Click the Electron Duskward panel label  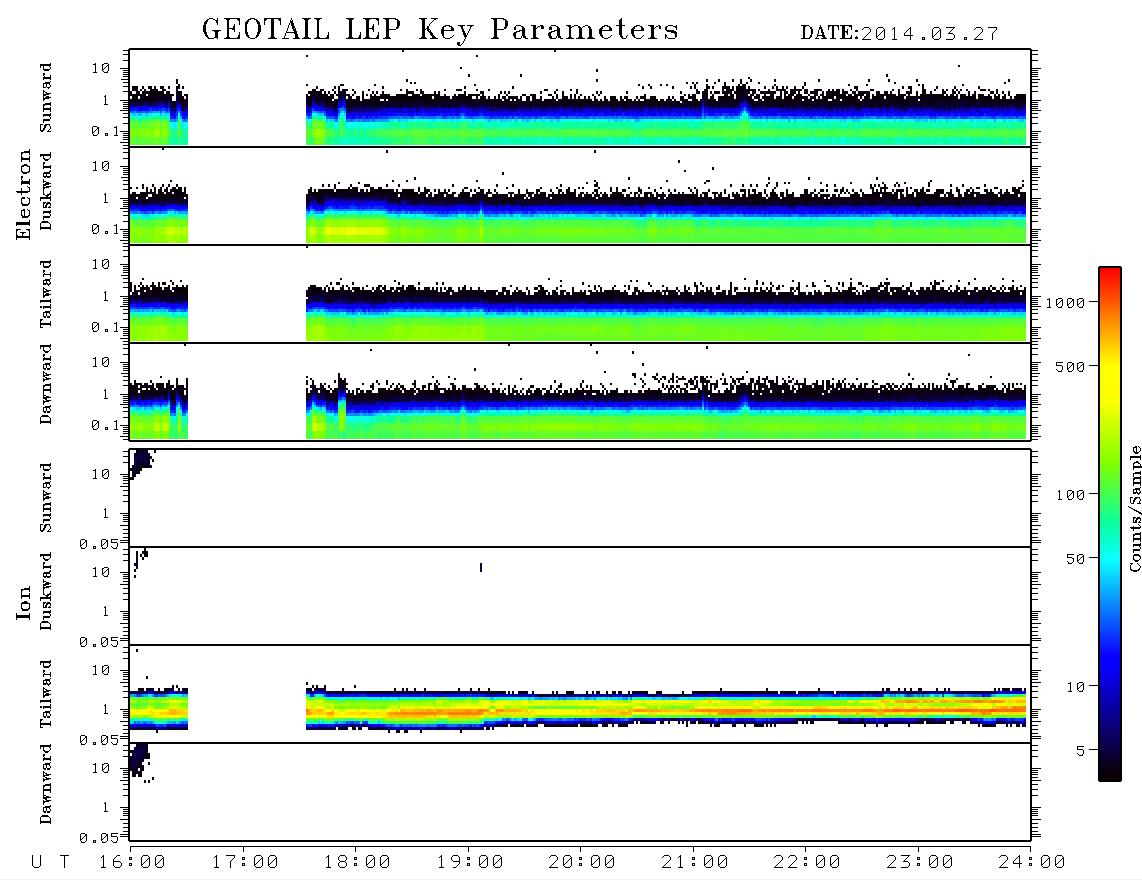tap(46, 191)
